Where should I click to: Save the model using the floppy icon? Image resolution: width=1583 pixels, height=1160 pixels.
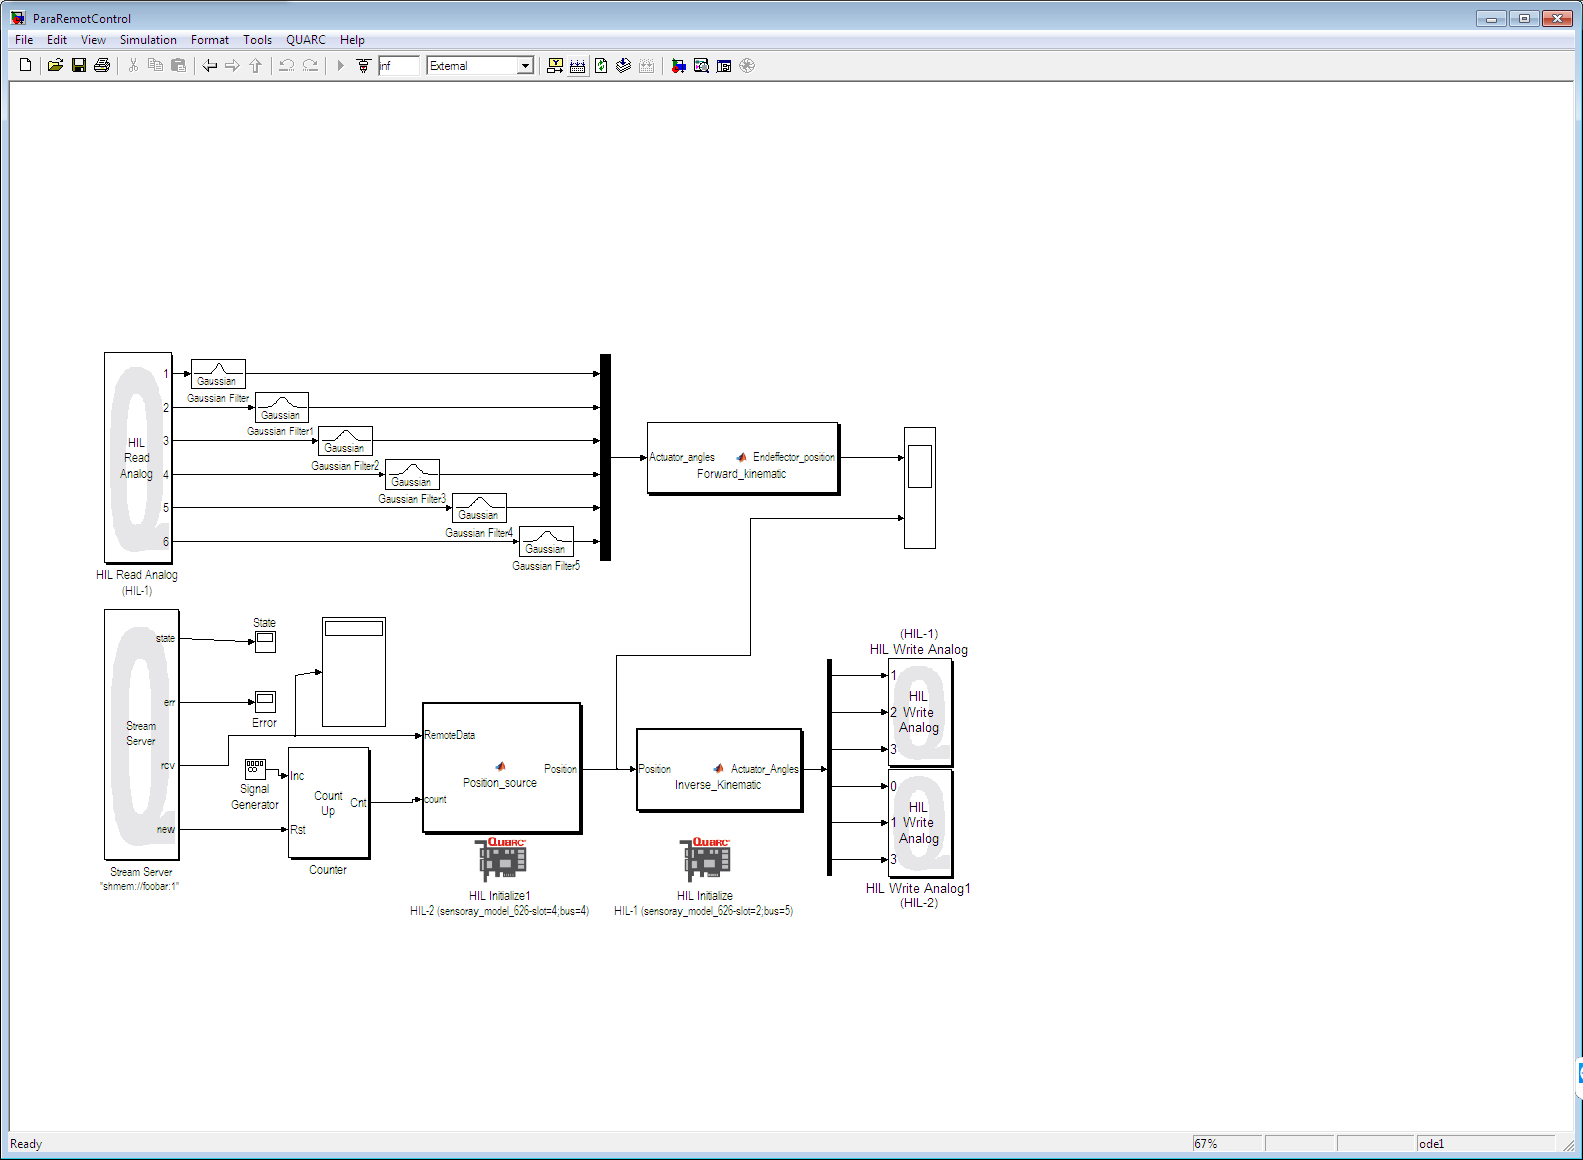tap(78, 66)
